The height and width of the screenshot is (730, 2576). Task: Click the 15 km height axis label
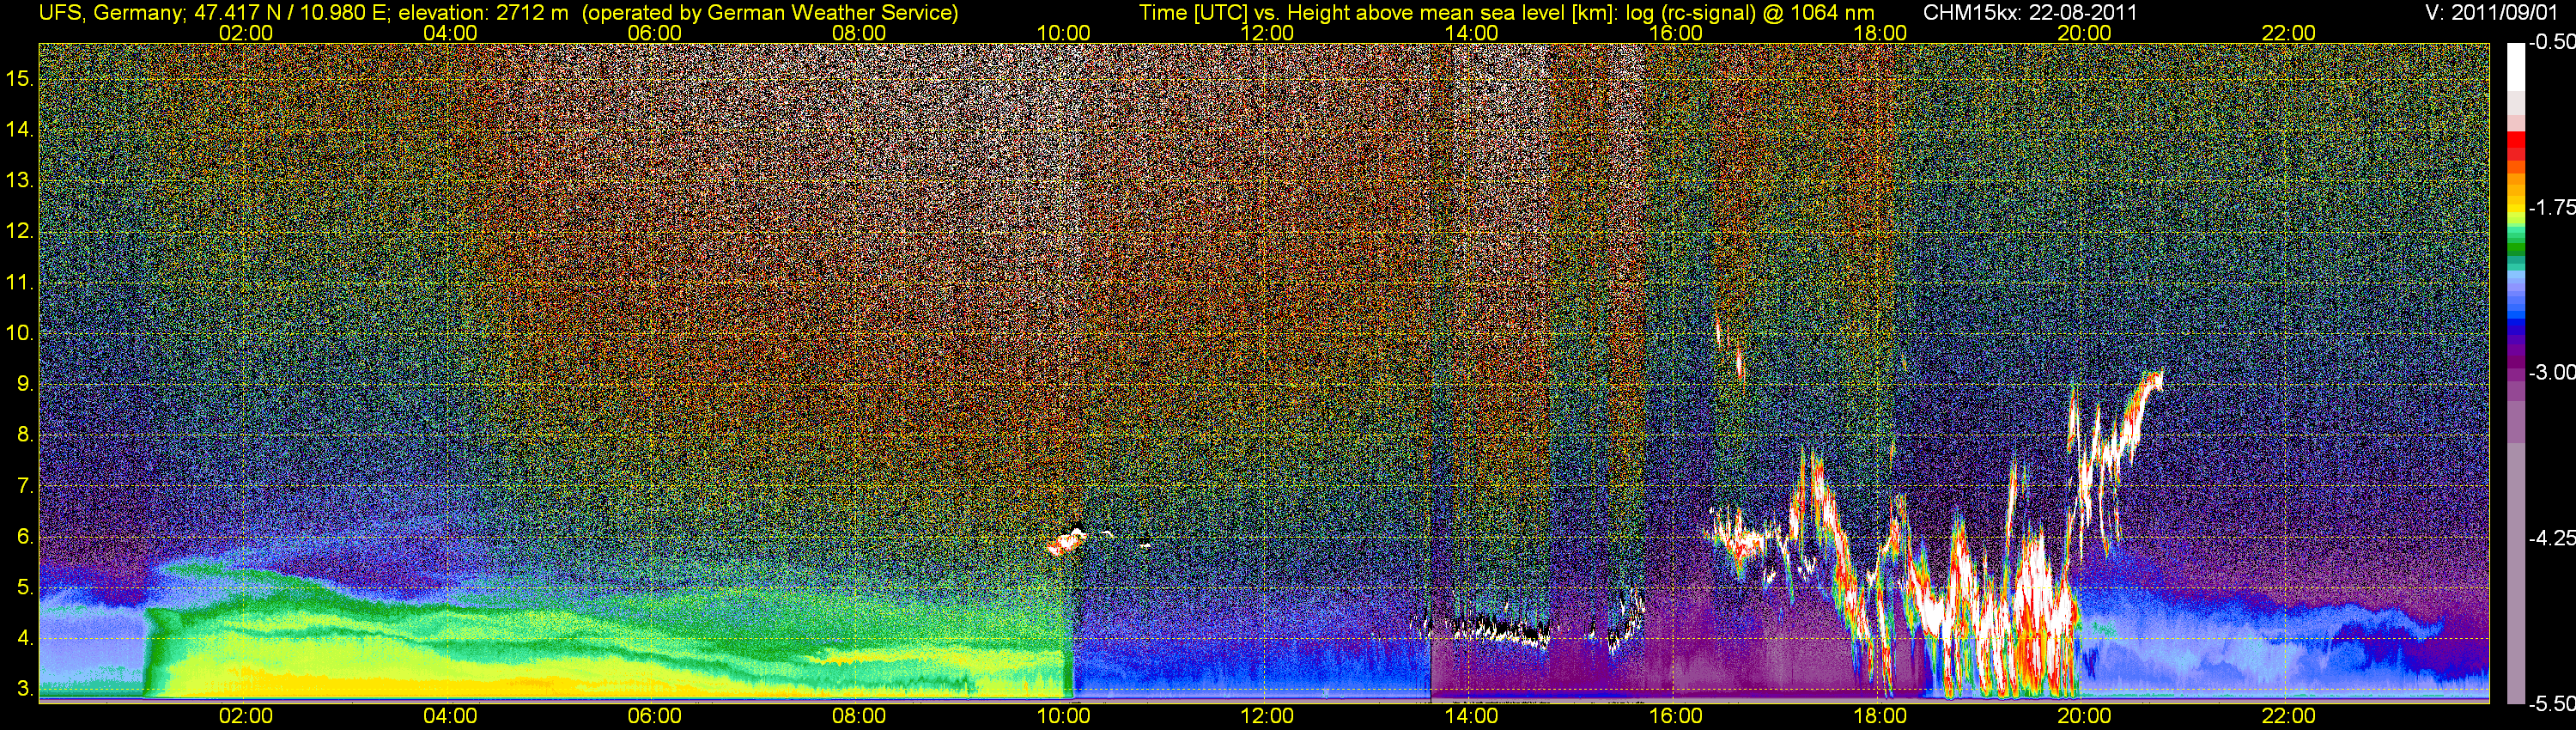[18, 79]
